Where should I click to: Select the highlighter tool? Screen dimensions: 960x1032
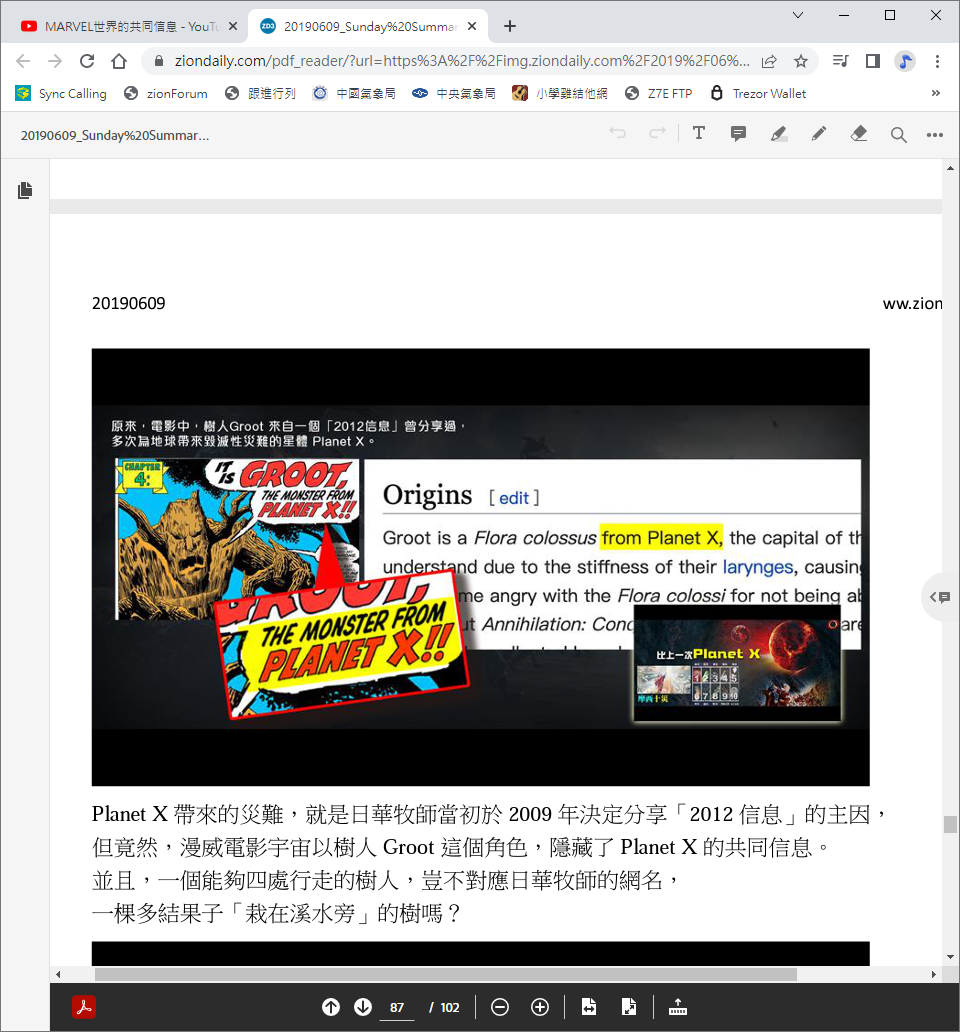pos(778,134)
